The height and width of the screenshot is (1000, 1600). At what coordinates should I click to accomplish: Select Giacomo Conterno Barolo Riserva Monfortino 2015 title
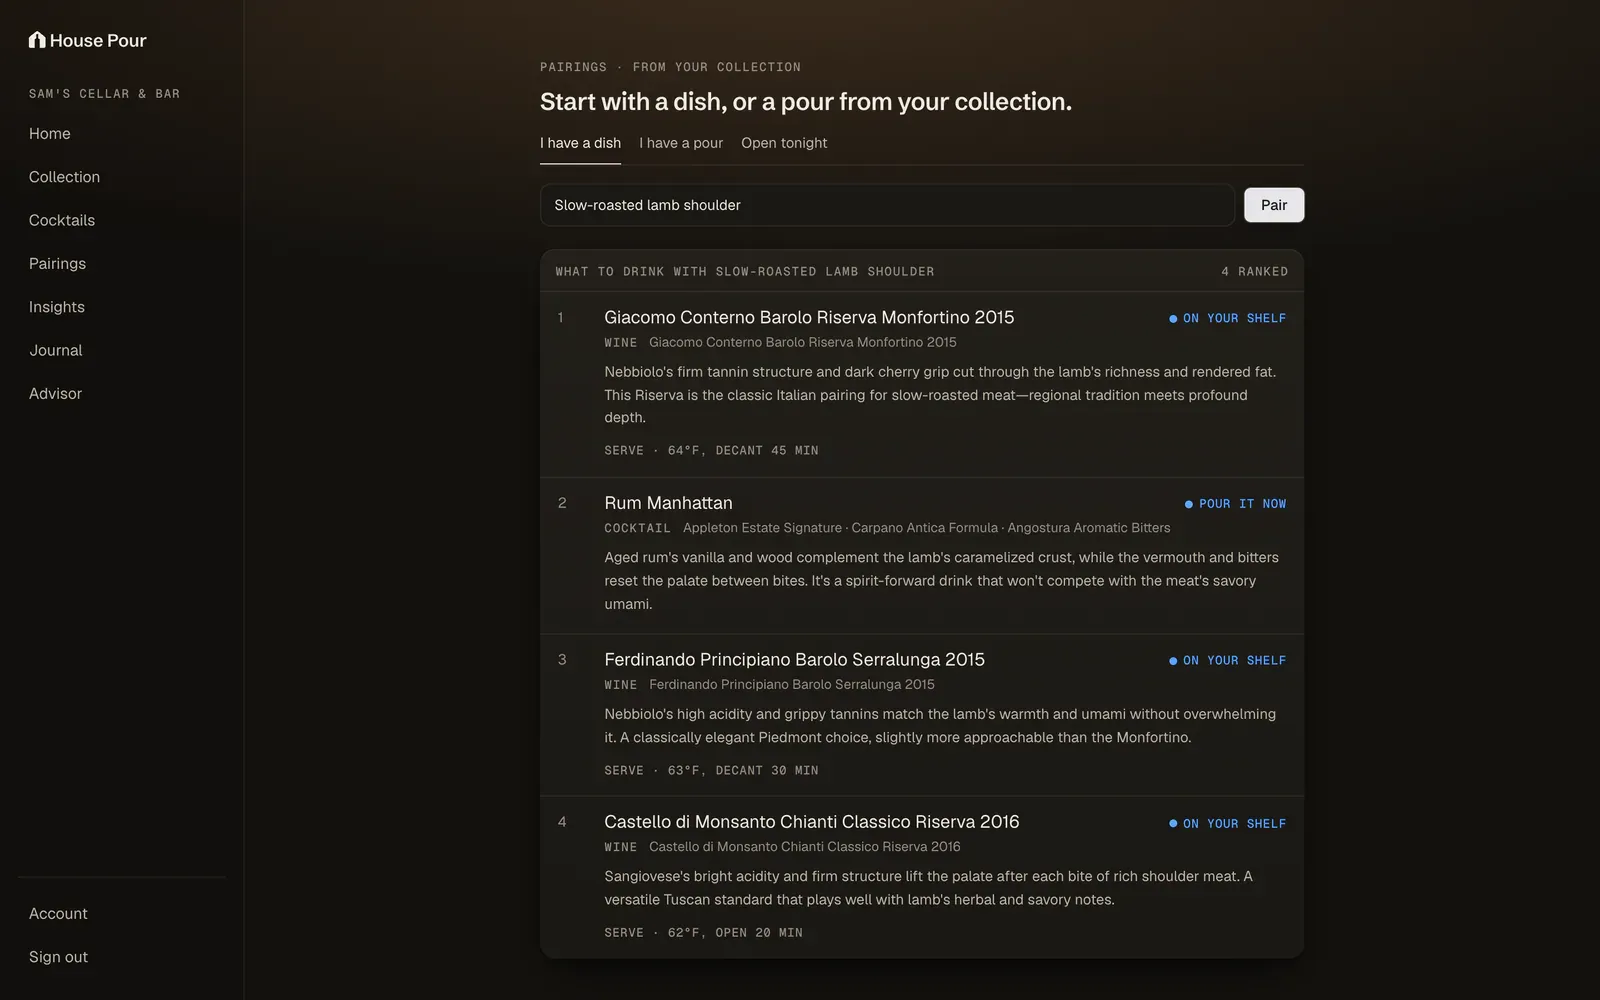click(809, 317)
